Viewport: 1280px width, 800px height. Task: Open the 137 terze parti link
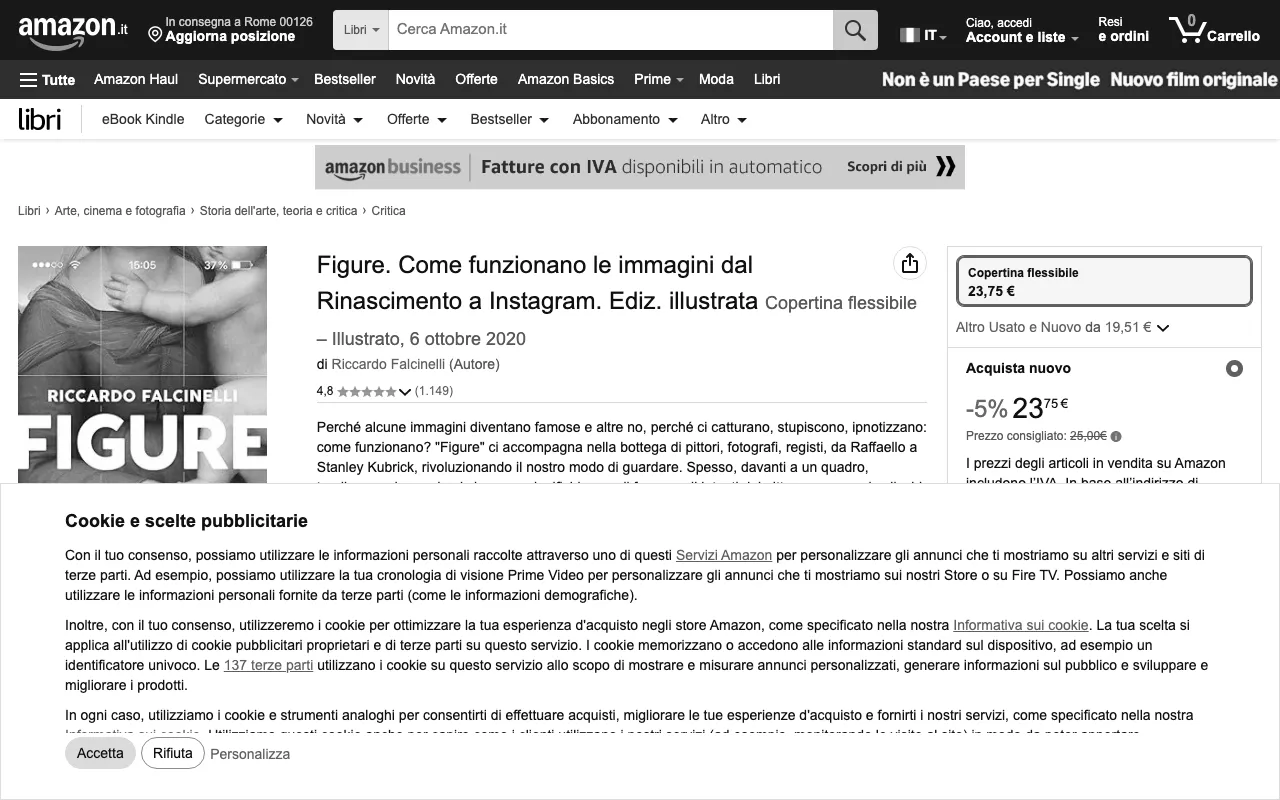tap(268, 665)
